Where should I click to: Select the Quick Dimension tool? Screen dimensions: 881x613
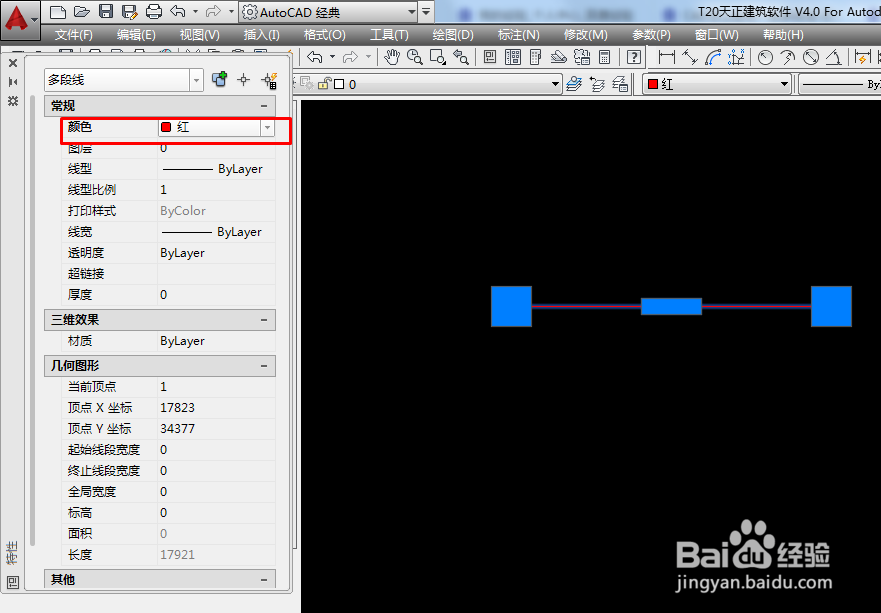[x=862, y=57]
